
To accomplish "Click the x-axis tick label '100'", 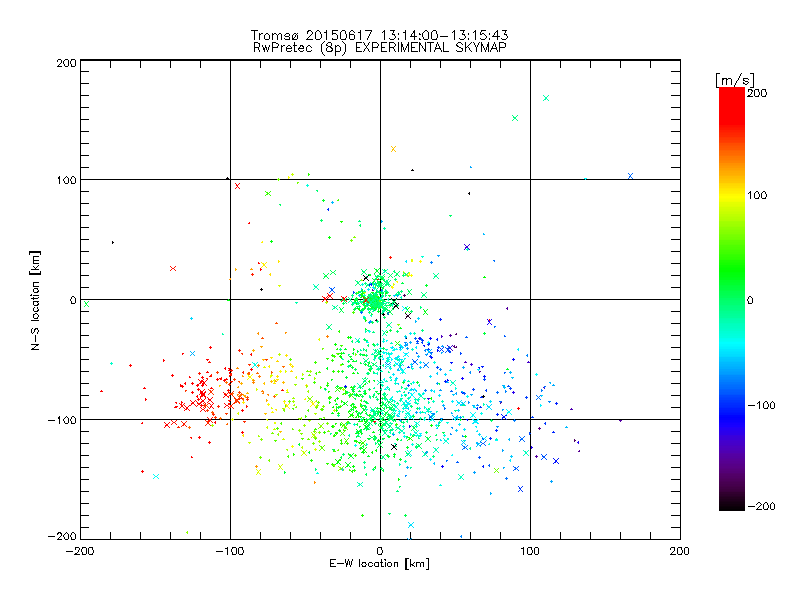I will pyautogui.click(x=530, y=551).
